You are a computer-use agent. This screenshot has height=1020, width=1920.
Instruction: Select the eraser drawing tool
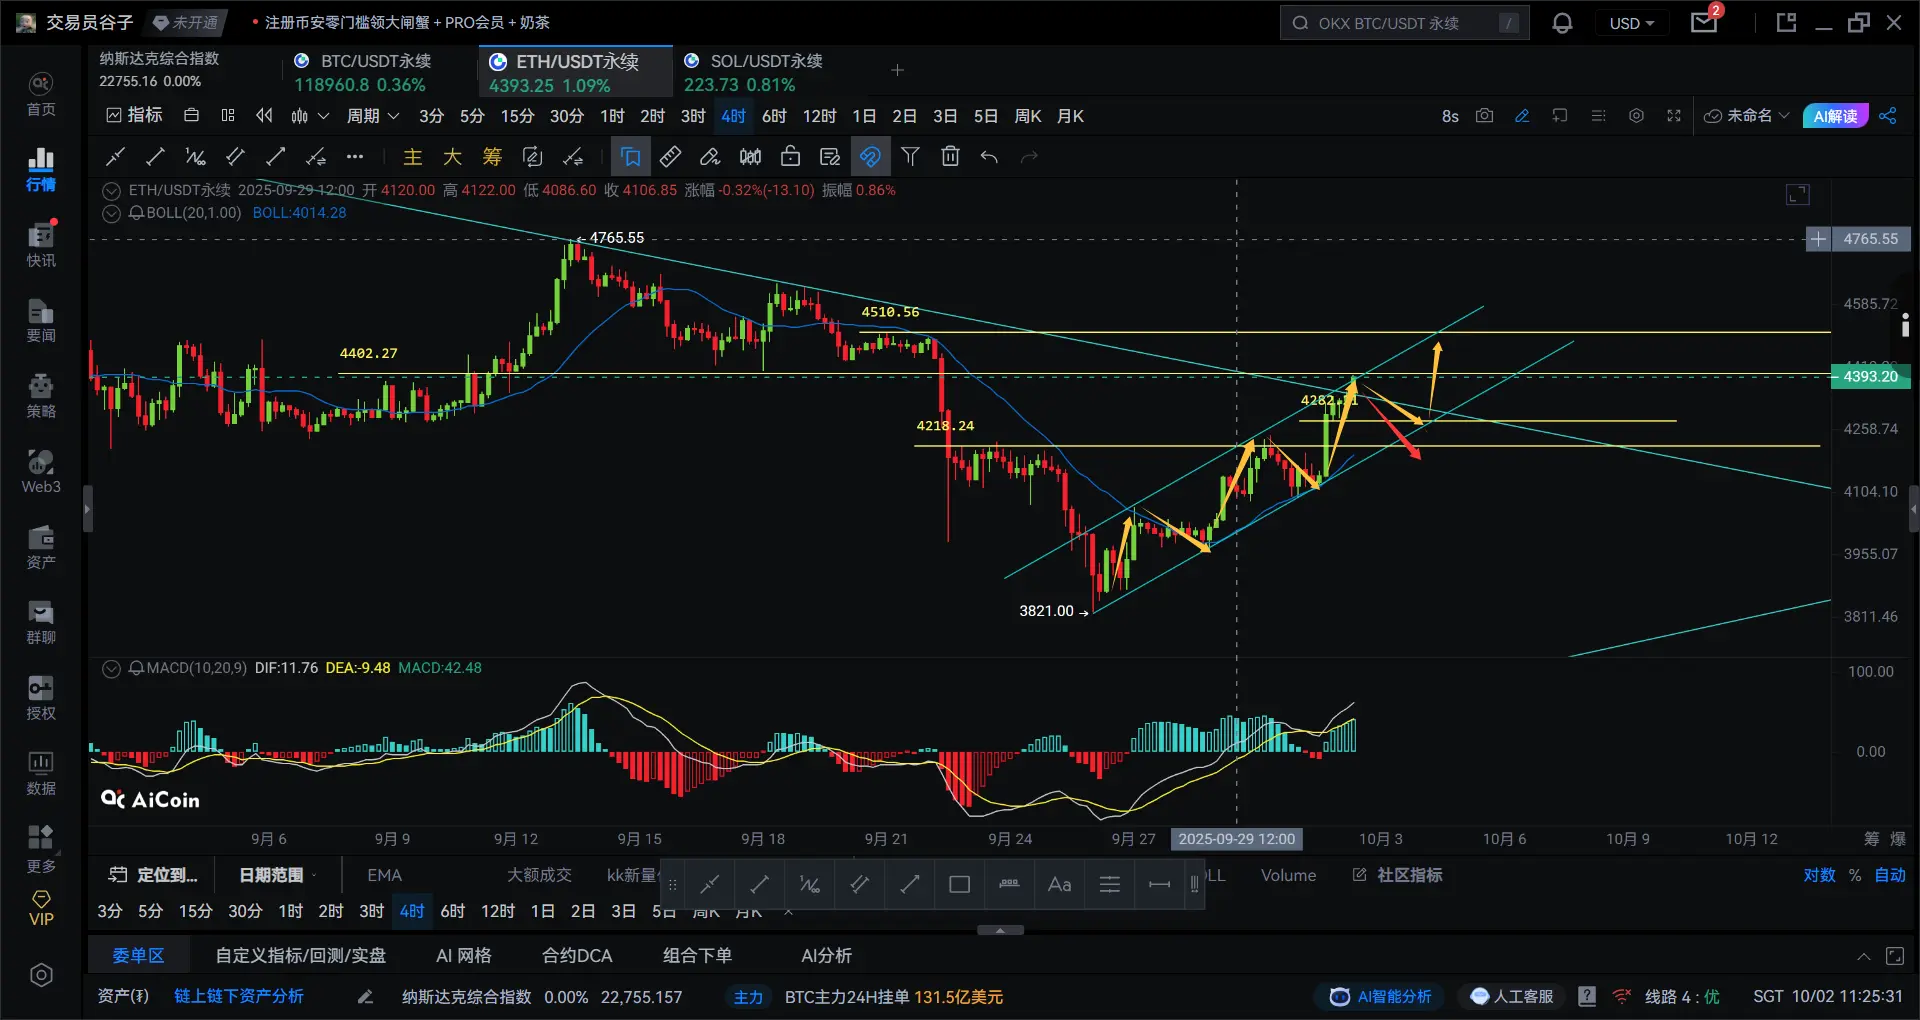pos(710,156)
